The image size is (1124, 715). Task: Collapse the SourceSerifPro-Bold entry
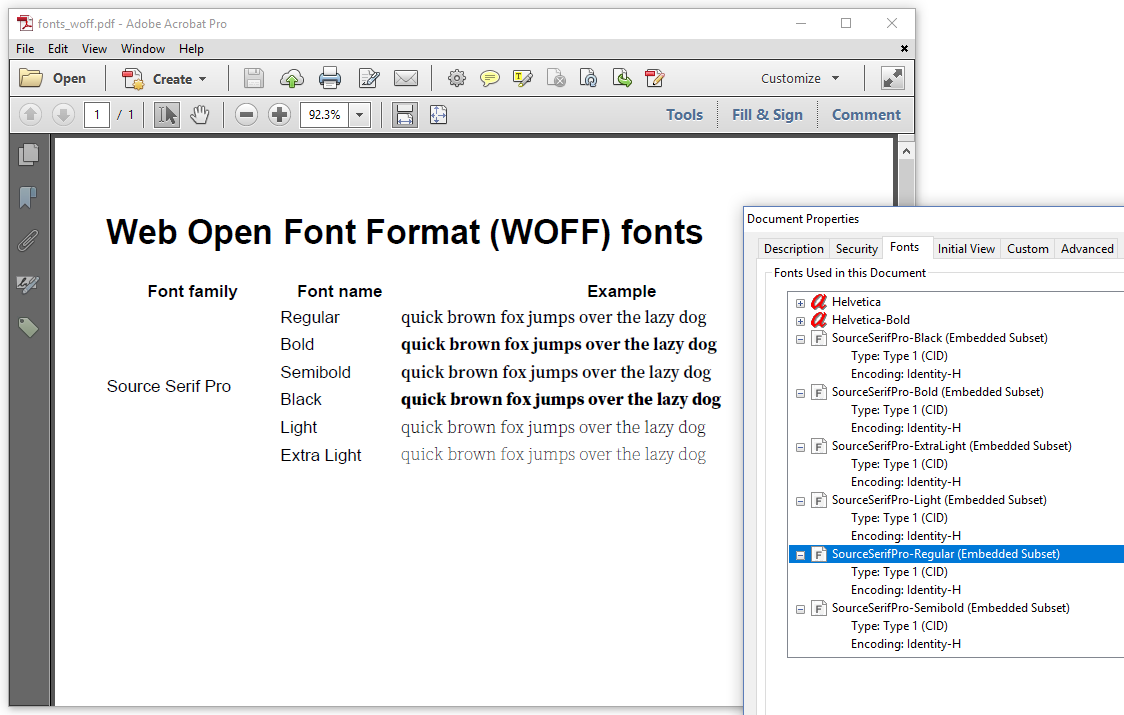(800, 393)
